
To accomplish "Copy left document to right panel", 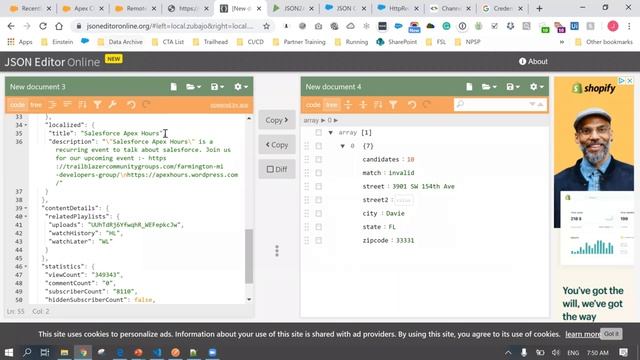I will click(x=277, y=120).
